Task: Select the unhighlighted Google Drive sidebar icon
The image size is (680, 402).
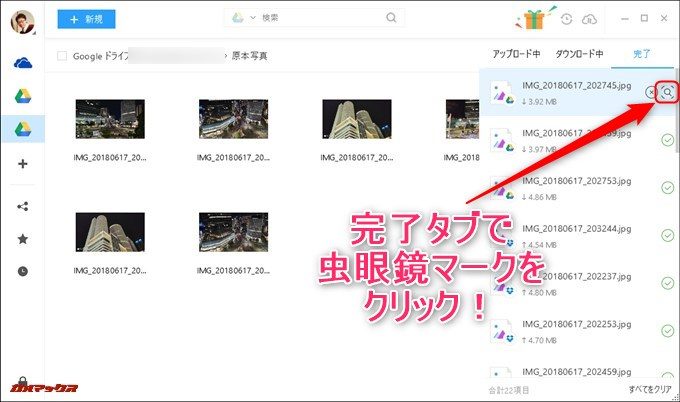Action: [23, 96]
